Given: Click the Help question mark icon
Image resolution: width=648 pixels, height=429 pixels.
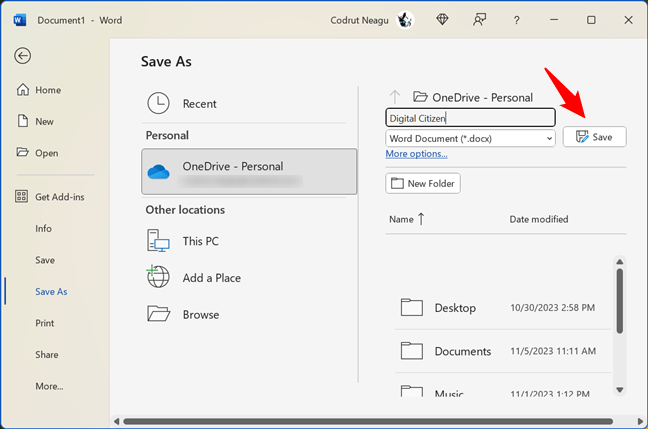Looking at the screenshot, I should coord(516,20).
